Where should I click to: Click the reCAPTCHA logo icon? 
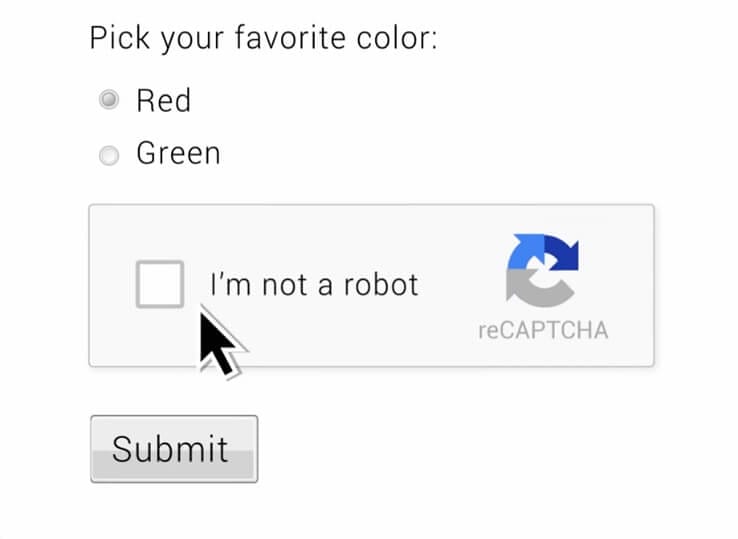point(542,269)
